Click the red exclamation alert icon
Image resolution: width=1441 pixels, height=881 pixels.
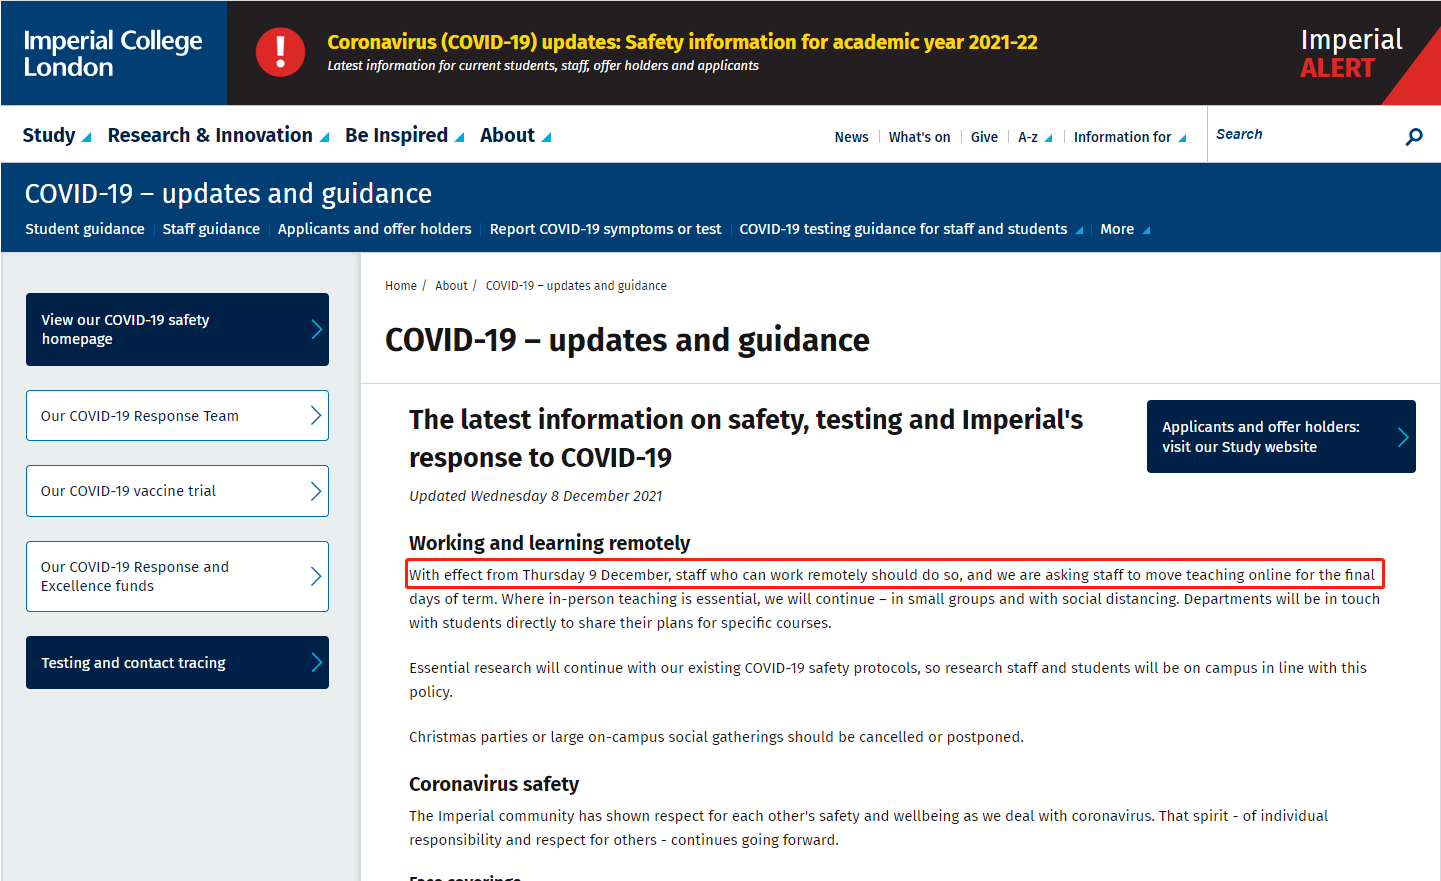pos(280,52)
